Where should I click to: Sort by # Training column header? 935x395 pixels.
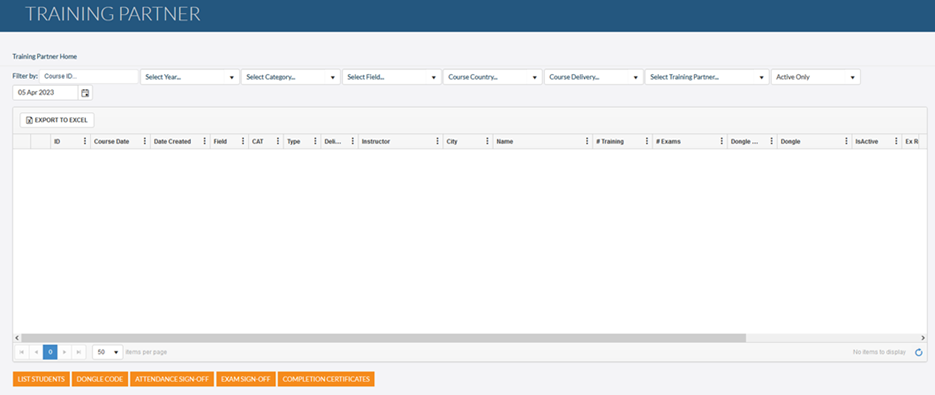tap(609, 142)
